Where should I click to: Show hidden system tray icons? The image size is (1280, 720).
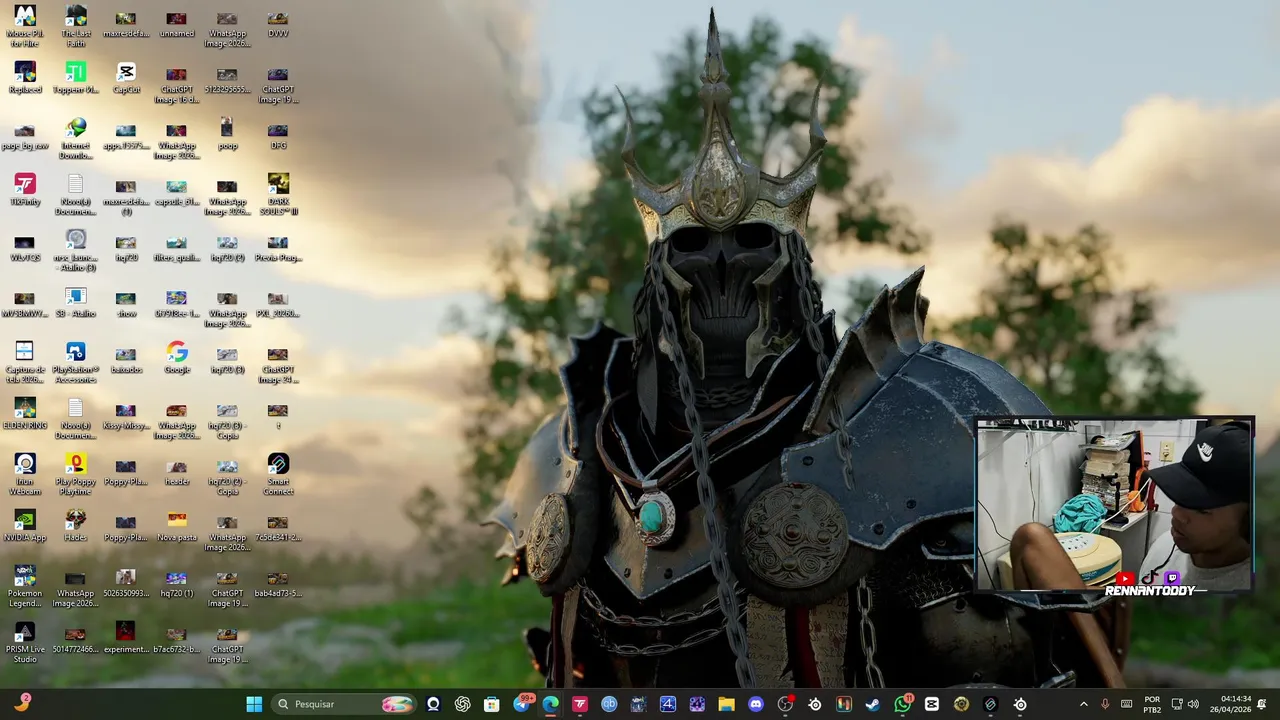tap(1083, 704)
